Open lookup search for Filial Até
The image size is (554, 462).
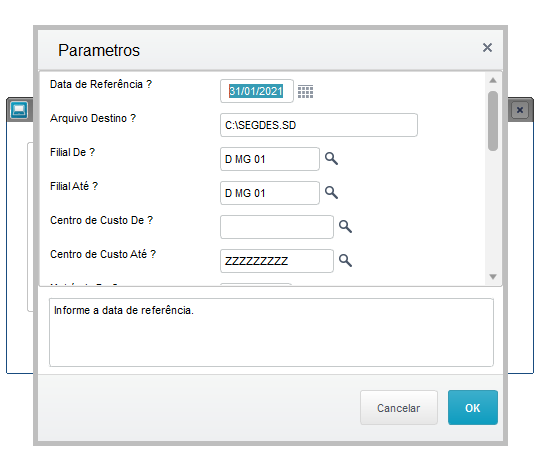[x=331, y=192]
